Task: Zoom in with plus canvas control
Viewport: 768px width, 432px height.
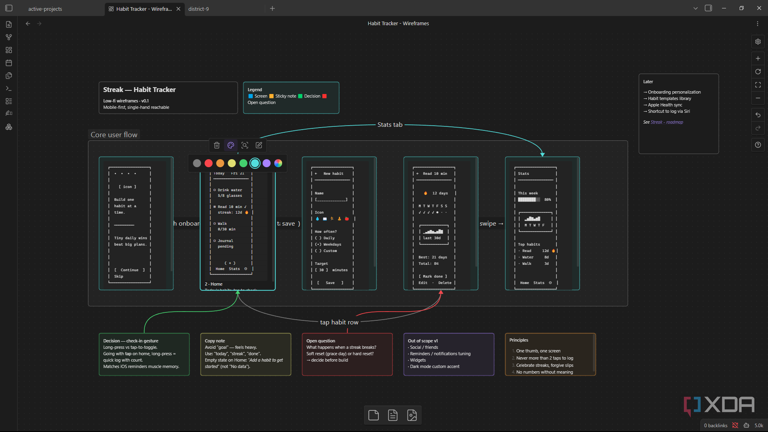Action: pyautogui.click(x=758, y=58)
